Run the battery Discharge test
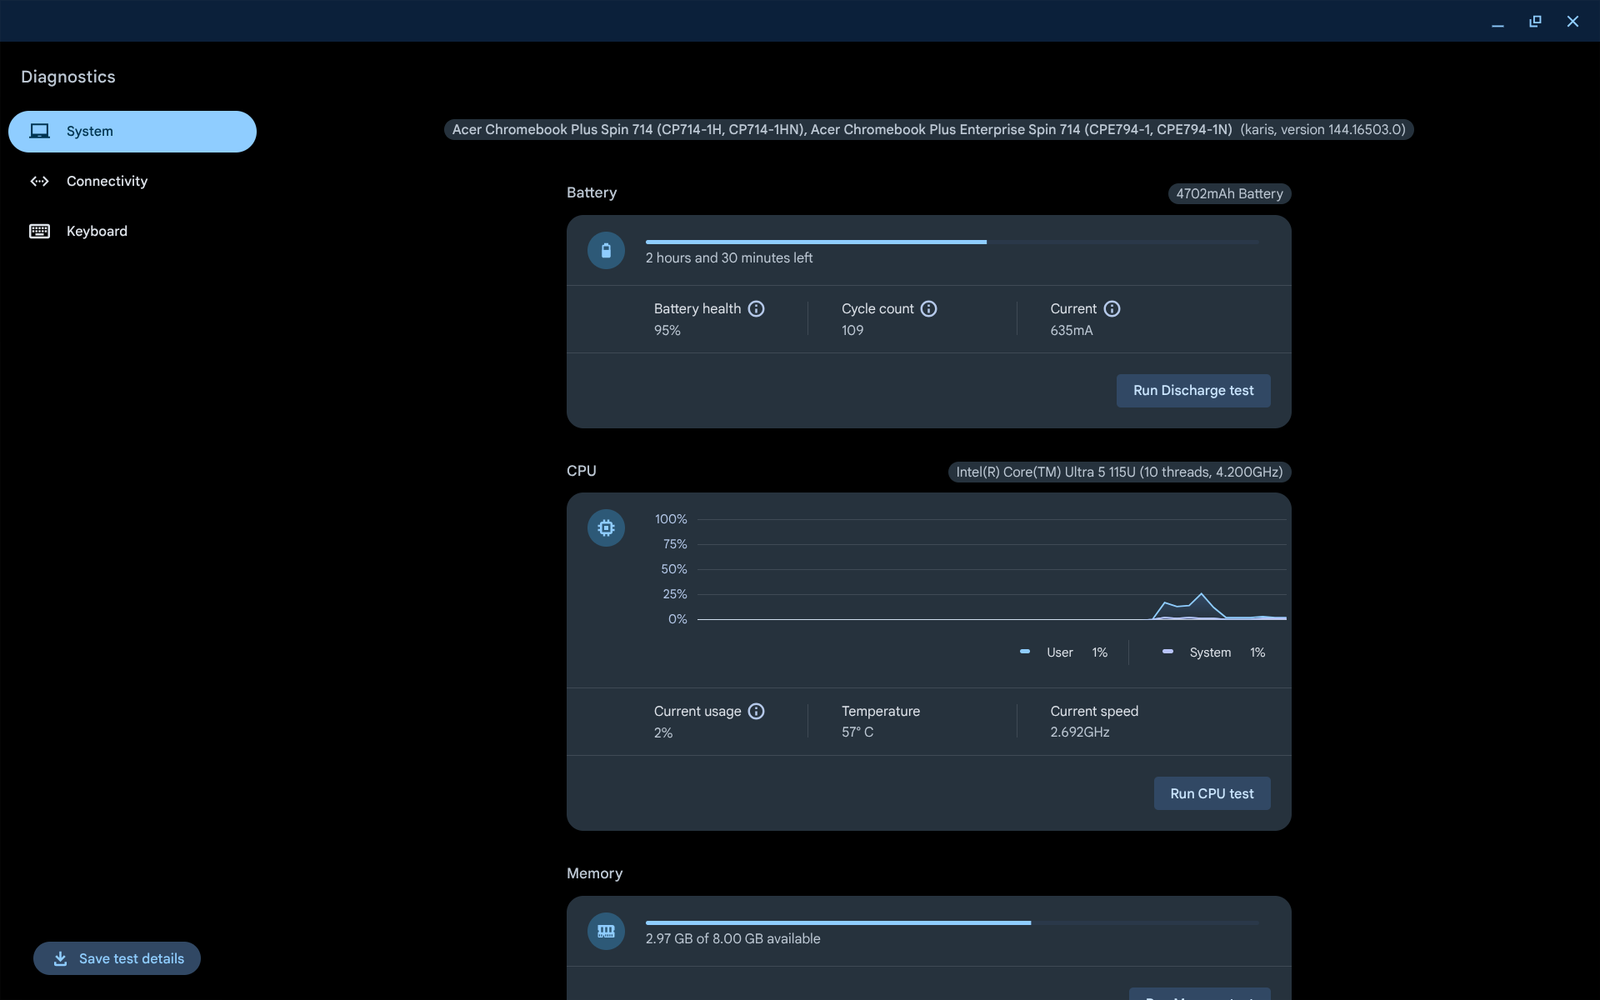 [1193, 391]
